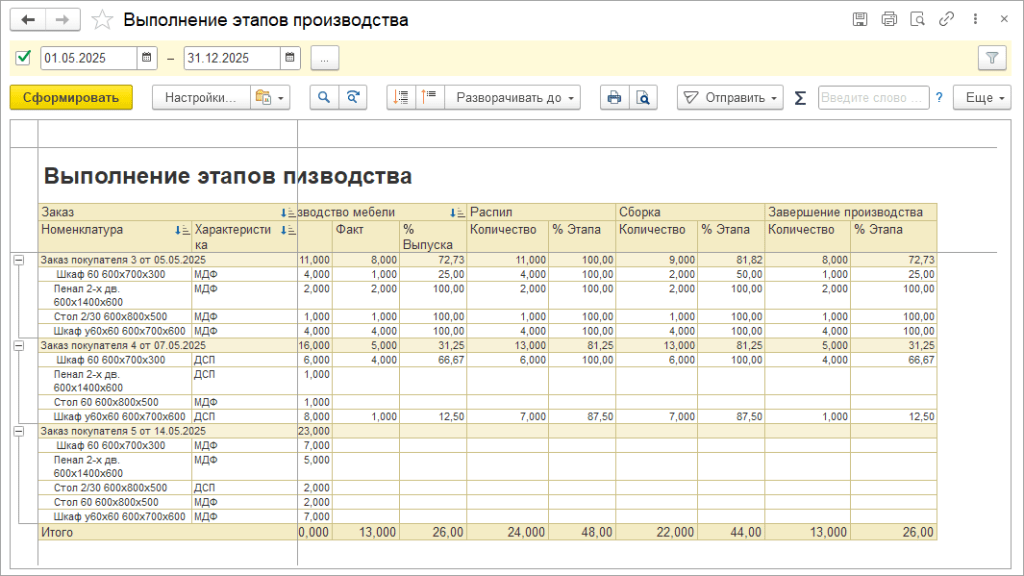Copy link using the chain icon

click(947, 20)
